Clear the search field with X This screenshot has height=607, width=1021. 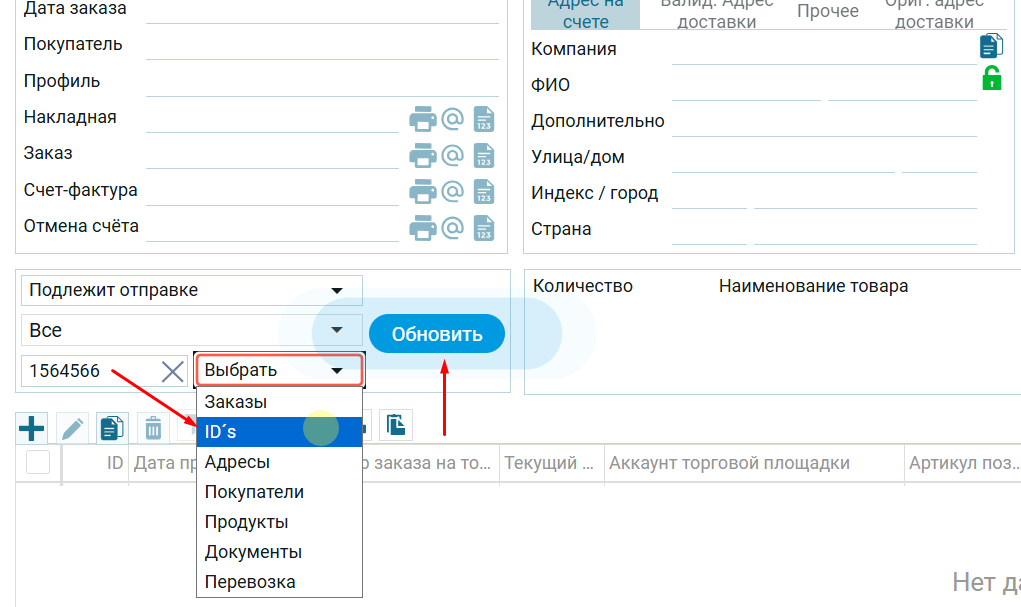coord(173,371)
